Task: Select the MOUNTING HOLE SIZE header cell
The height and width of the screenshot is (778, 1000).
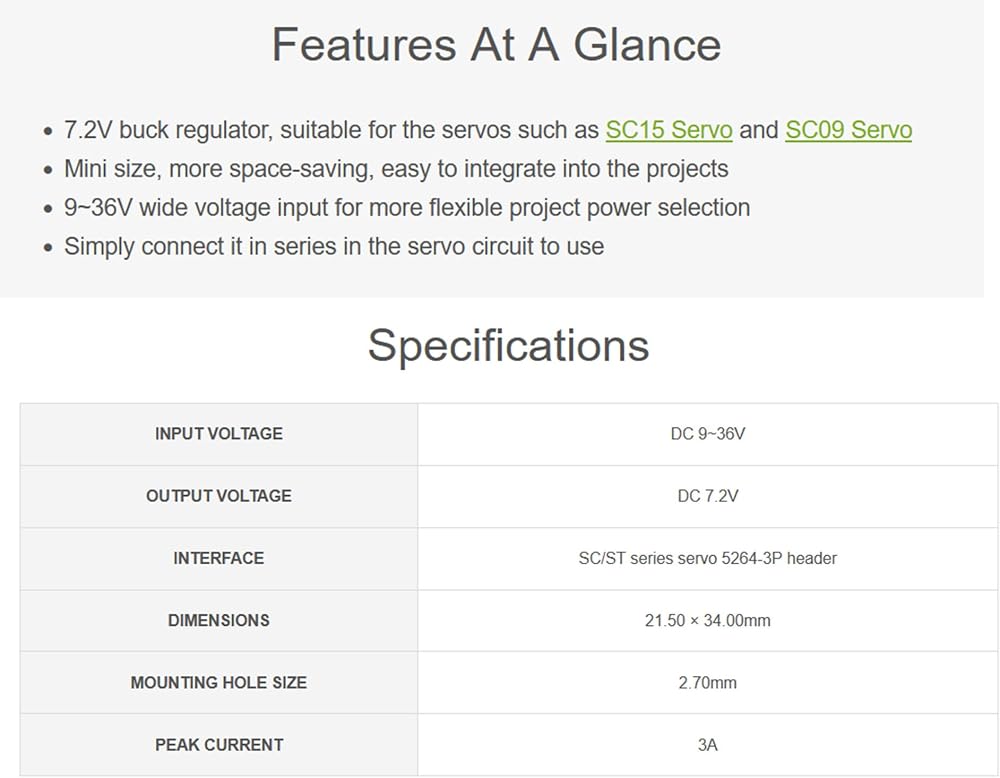Action: point(219,683)
